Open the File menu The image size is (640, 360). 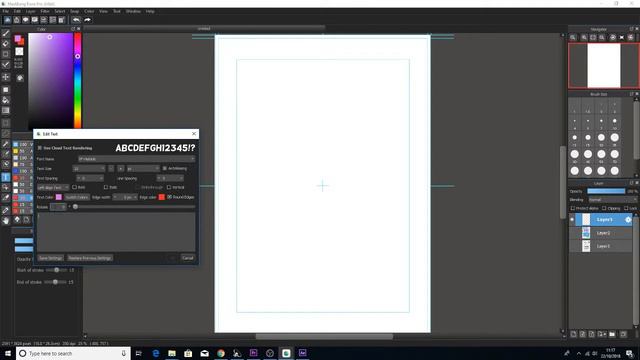pos(6,11)
